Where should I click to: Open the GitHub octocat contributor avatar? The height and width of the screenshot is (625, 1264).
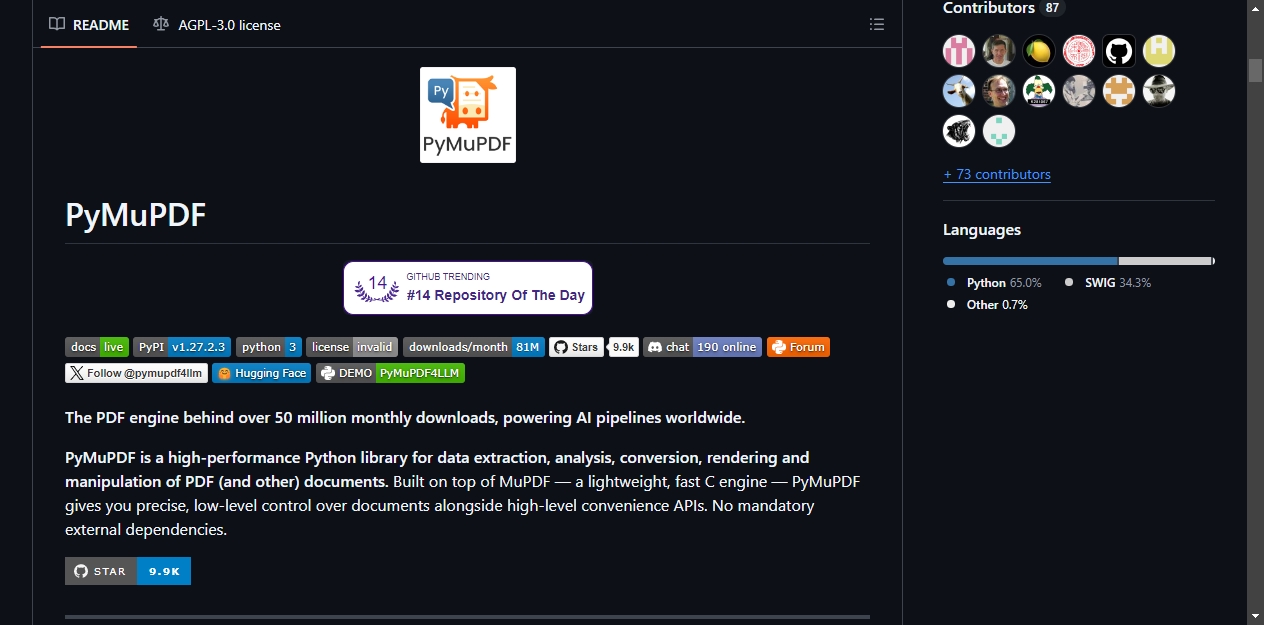[x=1119, y=51]
